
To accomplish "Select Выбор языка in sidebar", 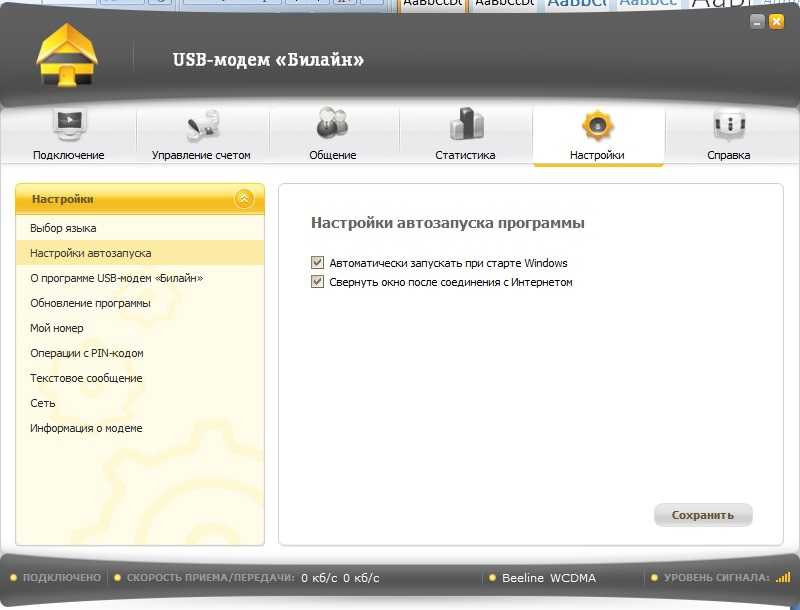I will click(x=140, y=228).
